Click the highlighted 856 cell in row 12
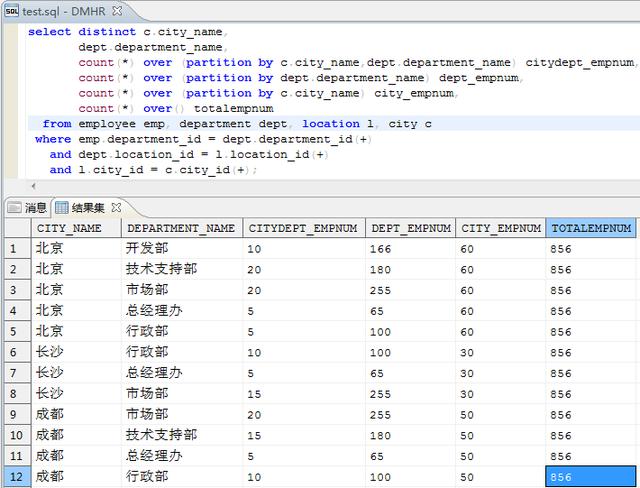 click(591, 477)
